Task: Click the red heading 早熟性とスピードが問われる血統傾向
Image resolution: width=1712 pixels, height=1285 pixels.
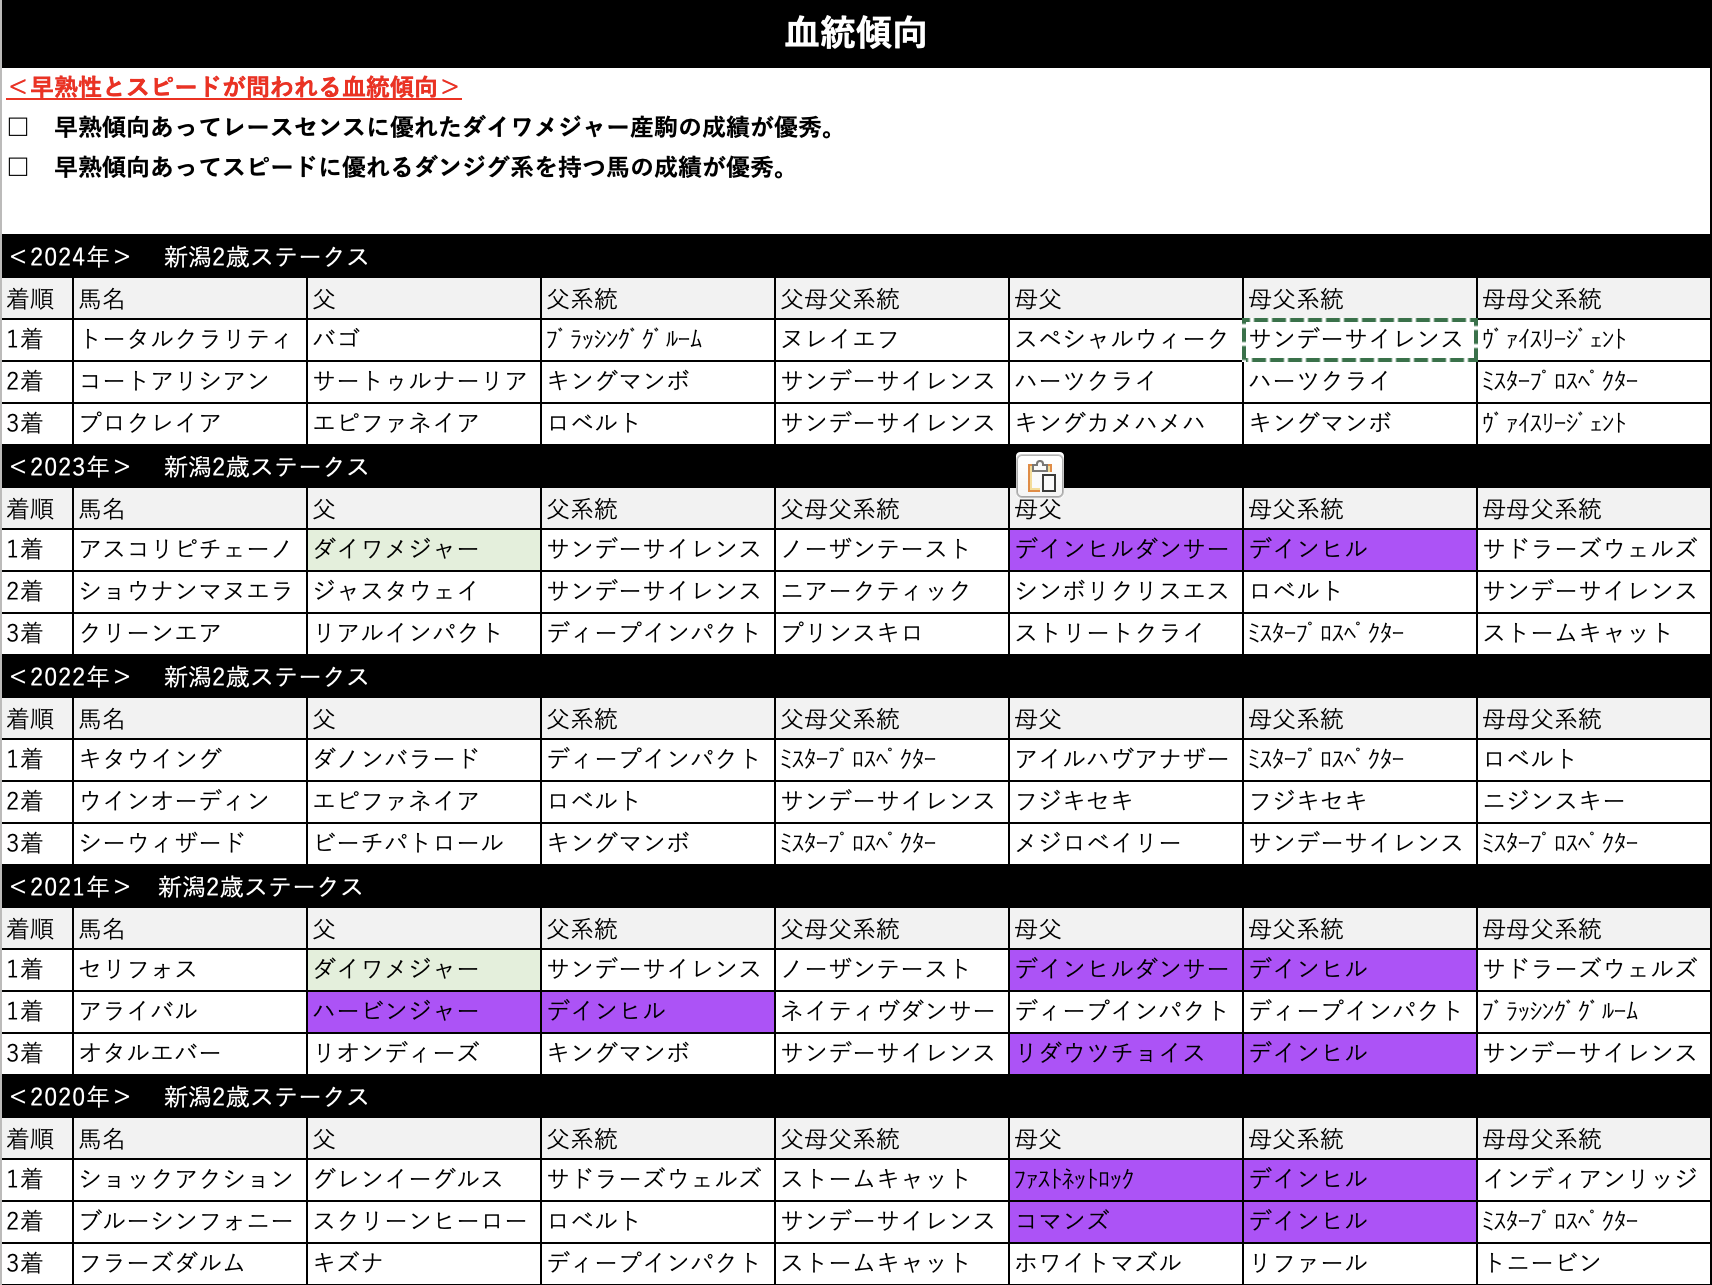Action: (233, 87)
